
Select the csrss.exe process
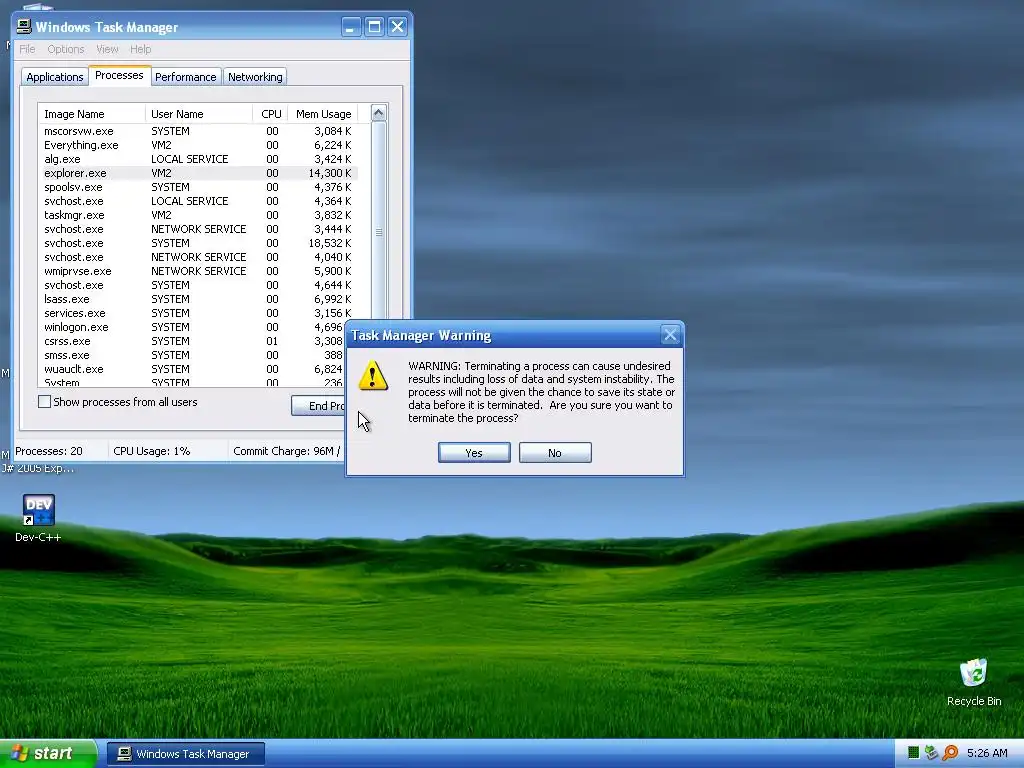click(192, 341)
